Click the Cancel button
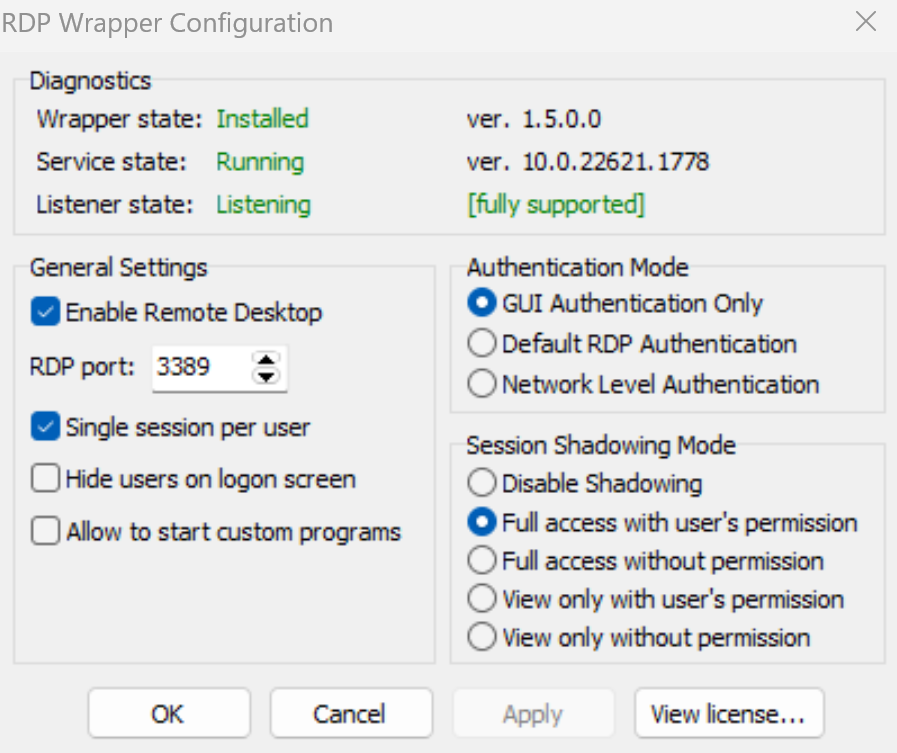This screenshot has height=753, width=897. pyautogui.click(x=350, y=713)
